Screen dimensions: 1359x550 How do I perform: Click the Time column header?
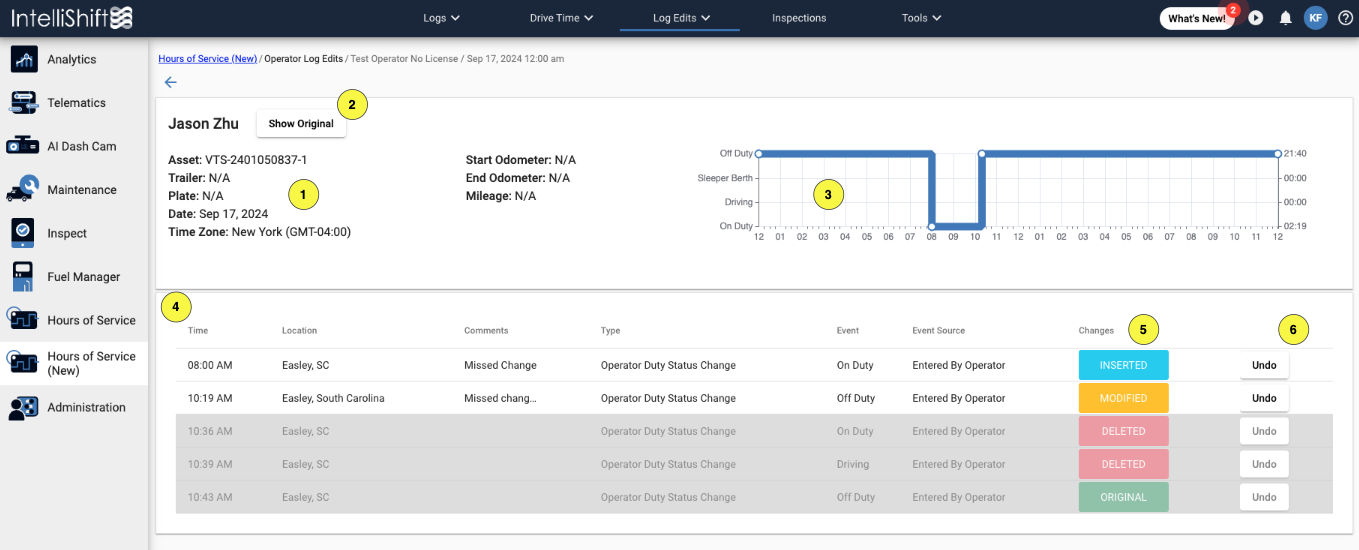tap(198, 330)
